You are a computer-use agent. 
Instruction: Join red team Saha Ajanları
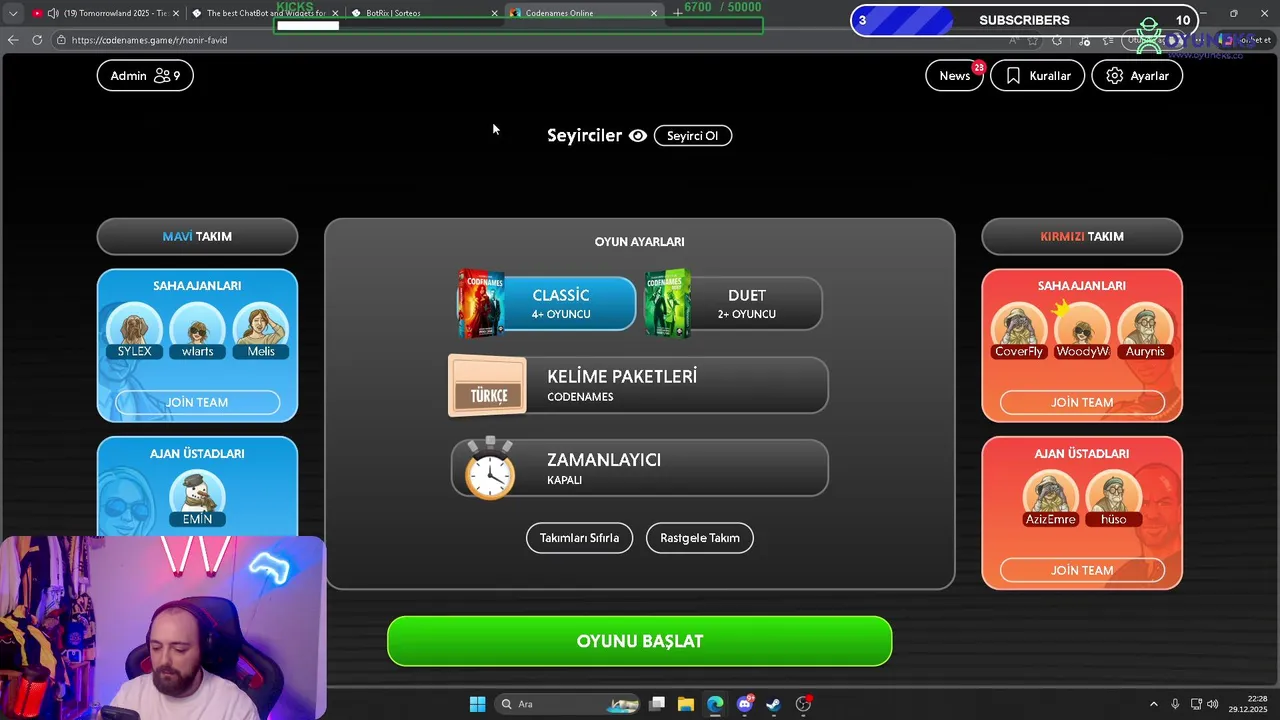coord(1082,402)
